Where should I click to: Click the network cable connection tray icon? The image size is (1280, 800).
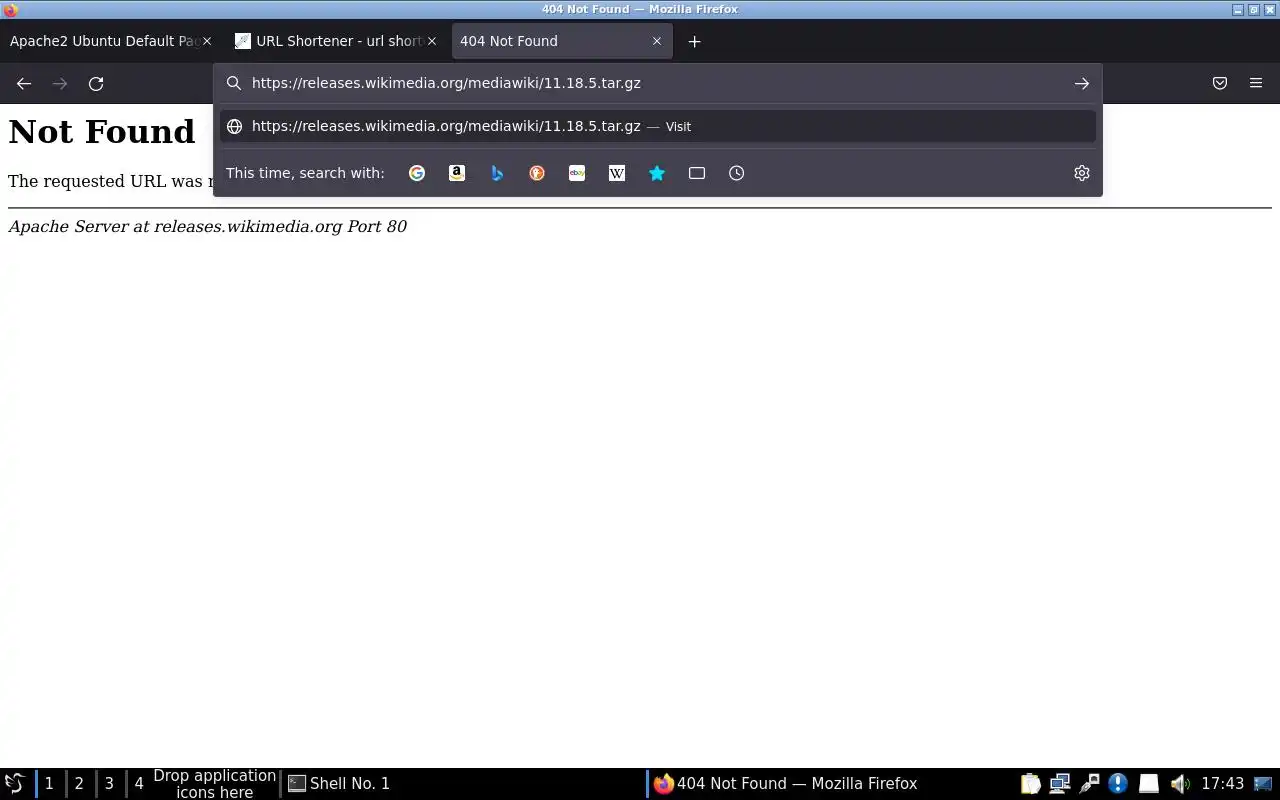point(1089,784)
